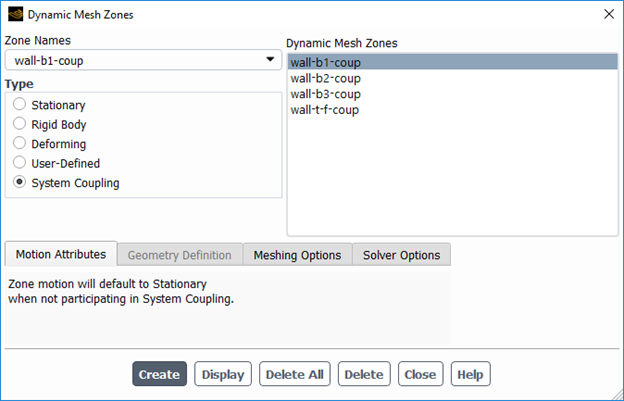
Task: Select wall-b2-coup zone in the list
Action: click(x=326, y=78)
